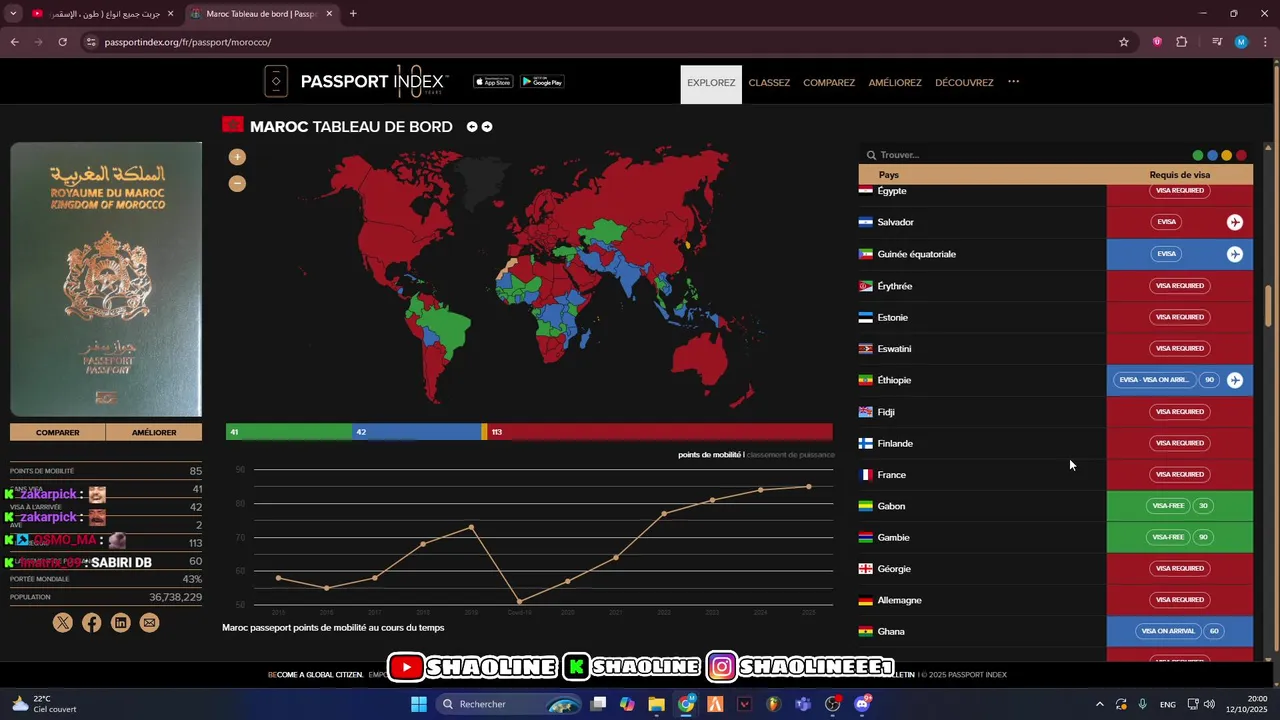Click the Passport Index logo
1280x720 pixels.
click(356, 82)
